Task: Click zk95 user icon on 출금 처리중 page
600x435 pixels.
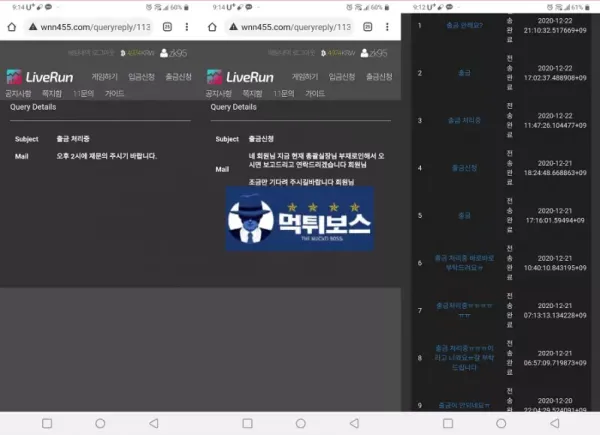Action: pyautogui.click(x=164, y=53)
